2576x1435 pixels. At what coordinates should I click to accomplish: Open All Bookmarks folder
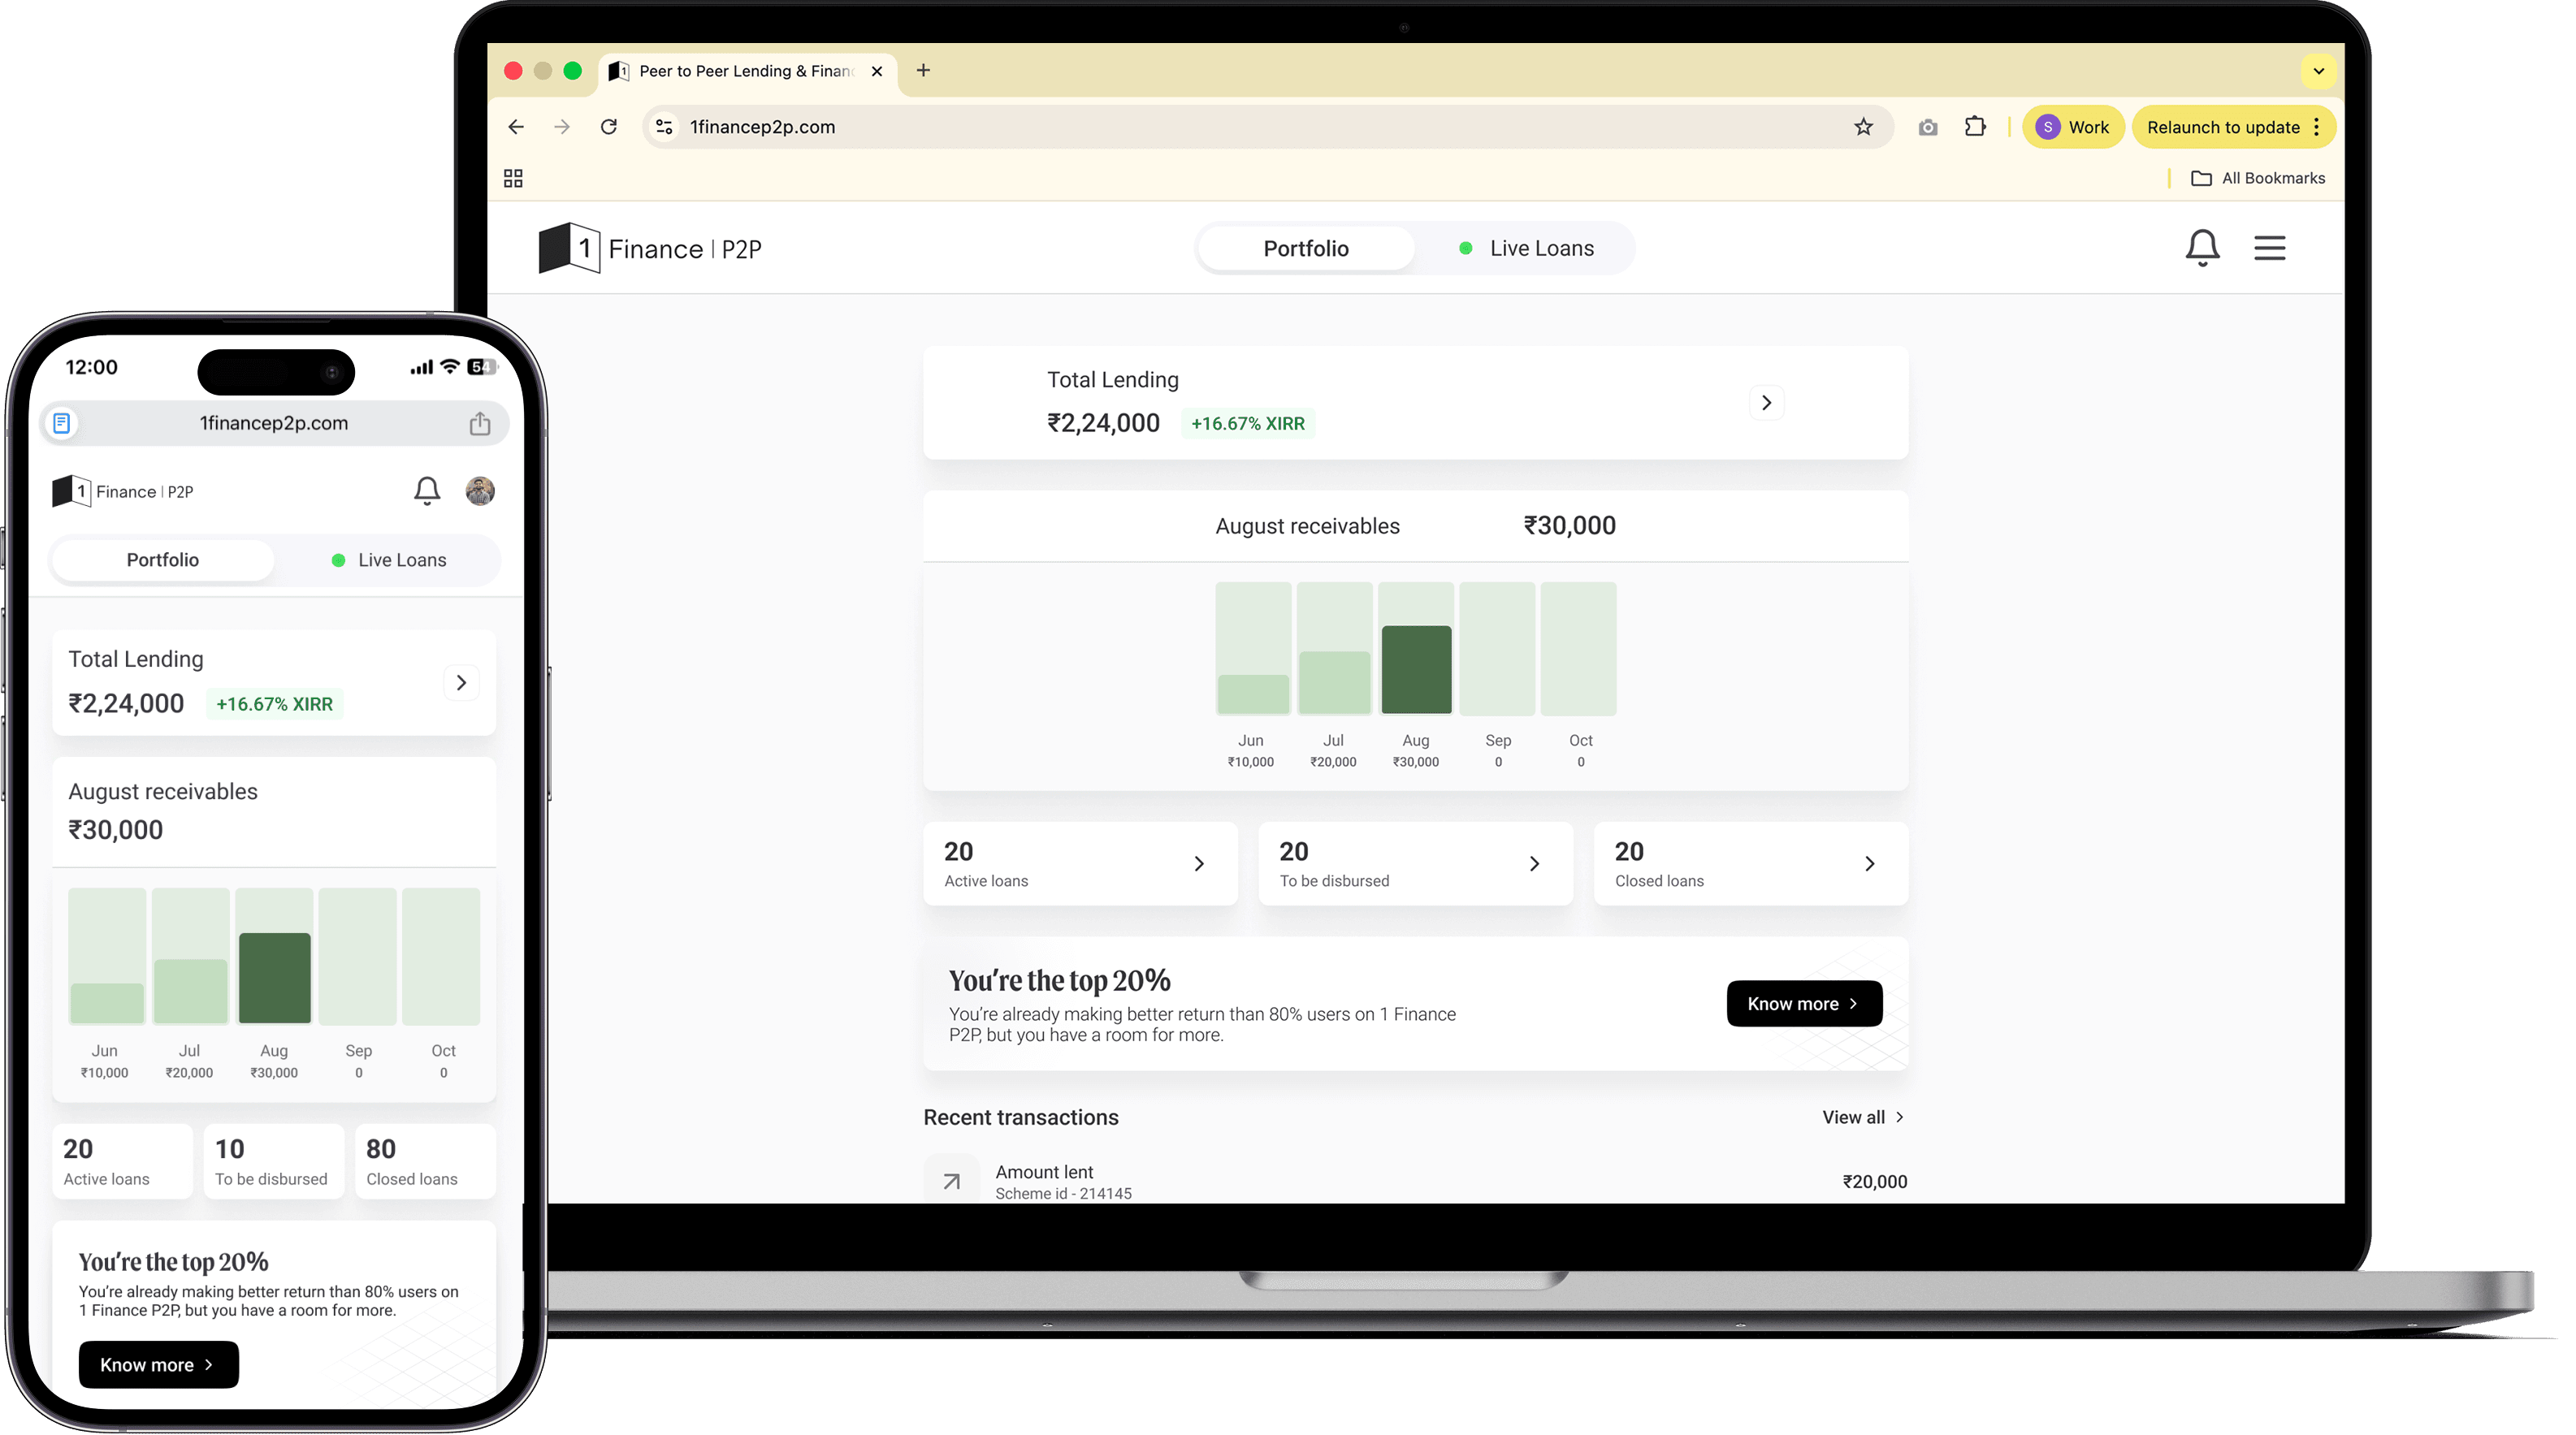(x=2258, y=178)
